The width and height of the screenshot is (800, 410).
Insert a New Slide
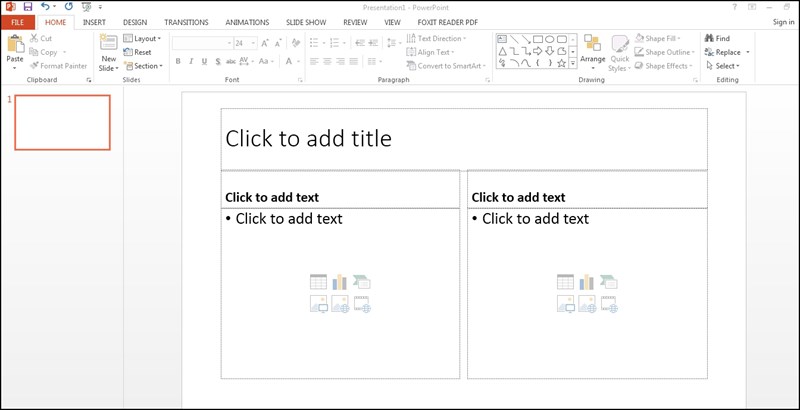108,50
